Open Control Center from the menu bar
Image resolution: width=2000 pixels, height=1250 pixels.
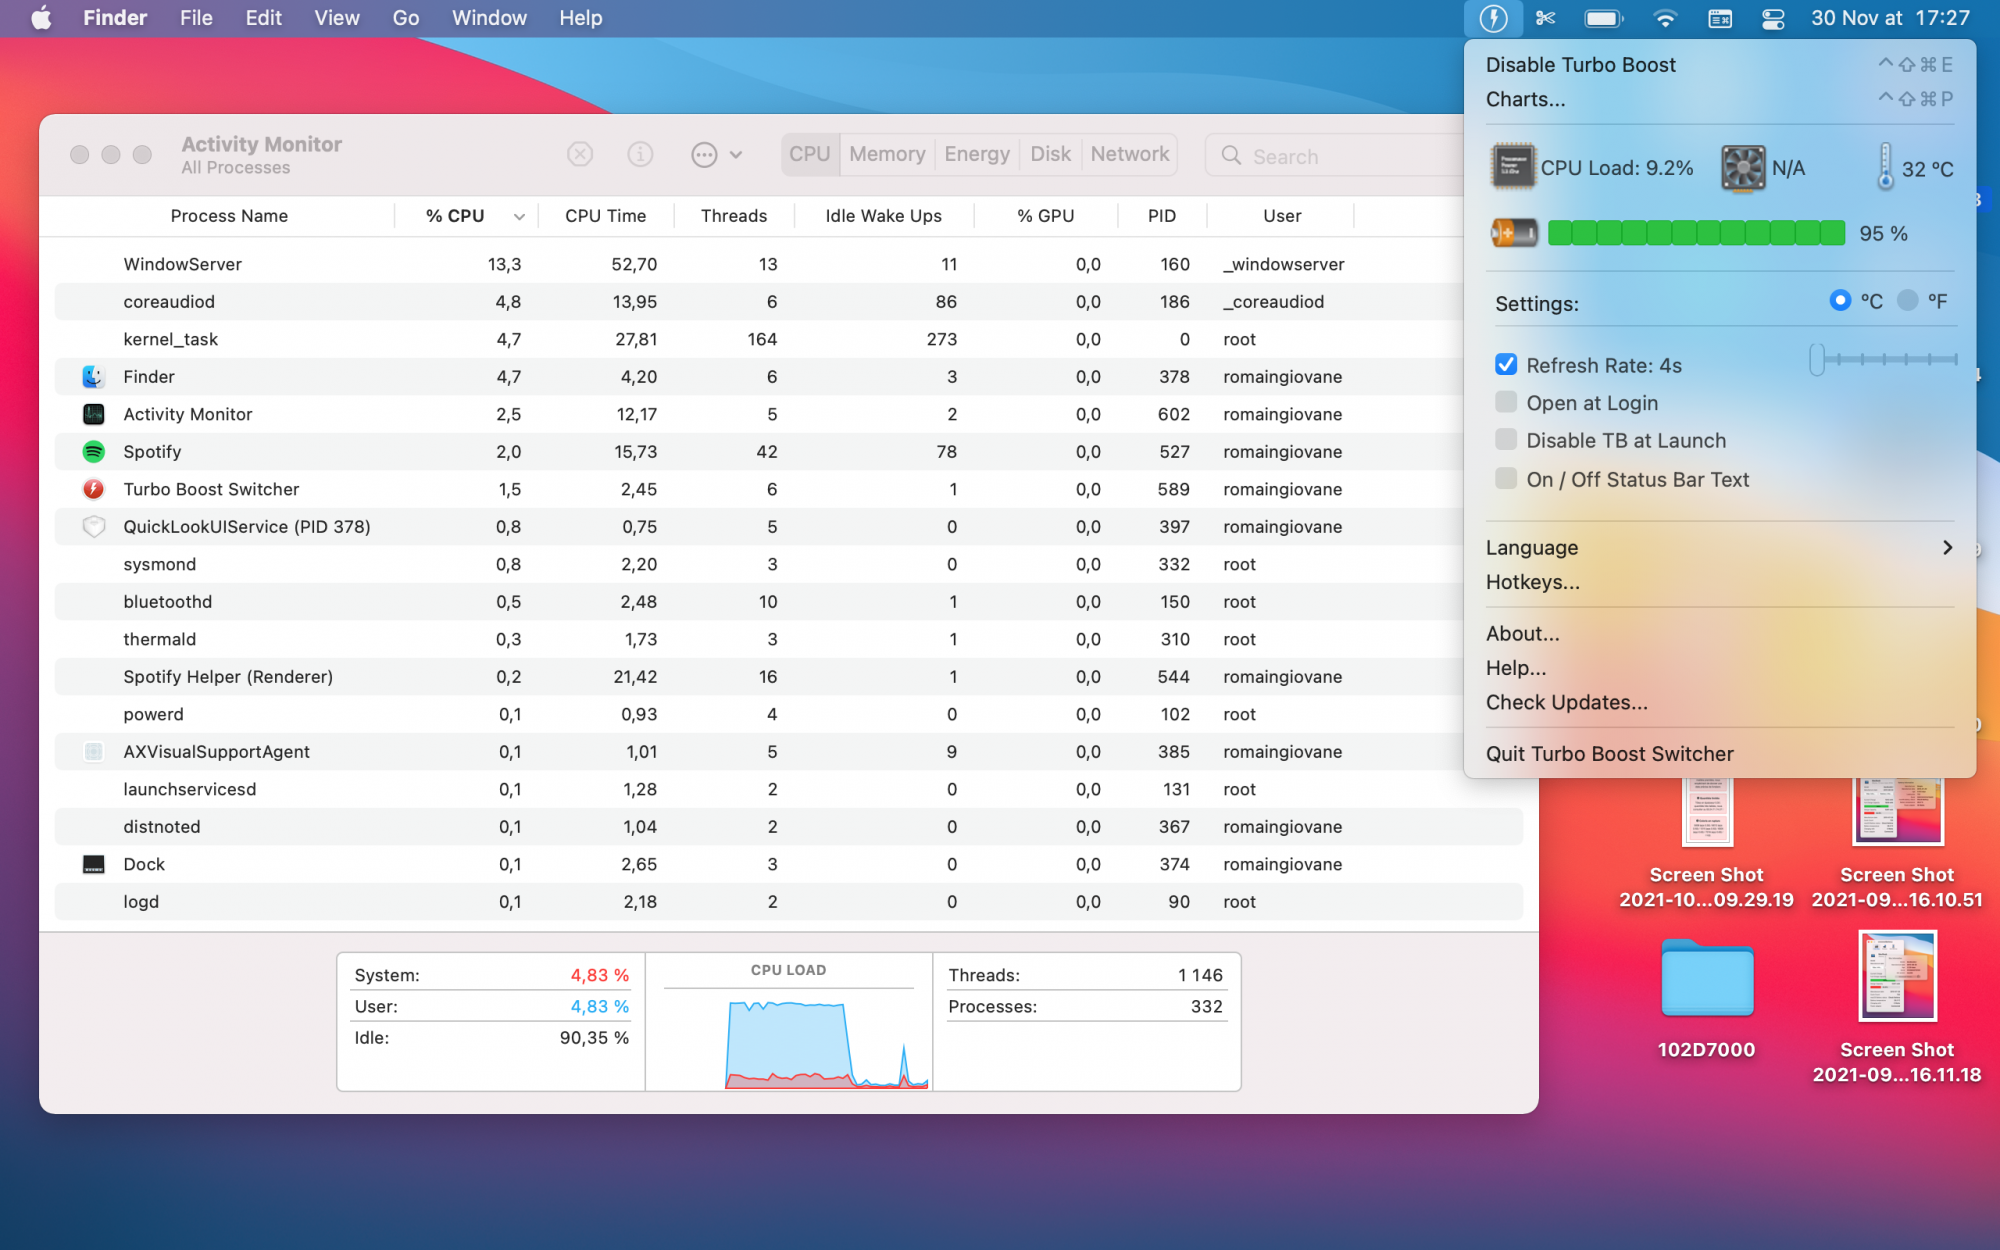1773,18
